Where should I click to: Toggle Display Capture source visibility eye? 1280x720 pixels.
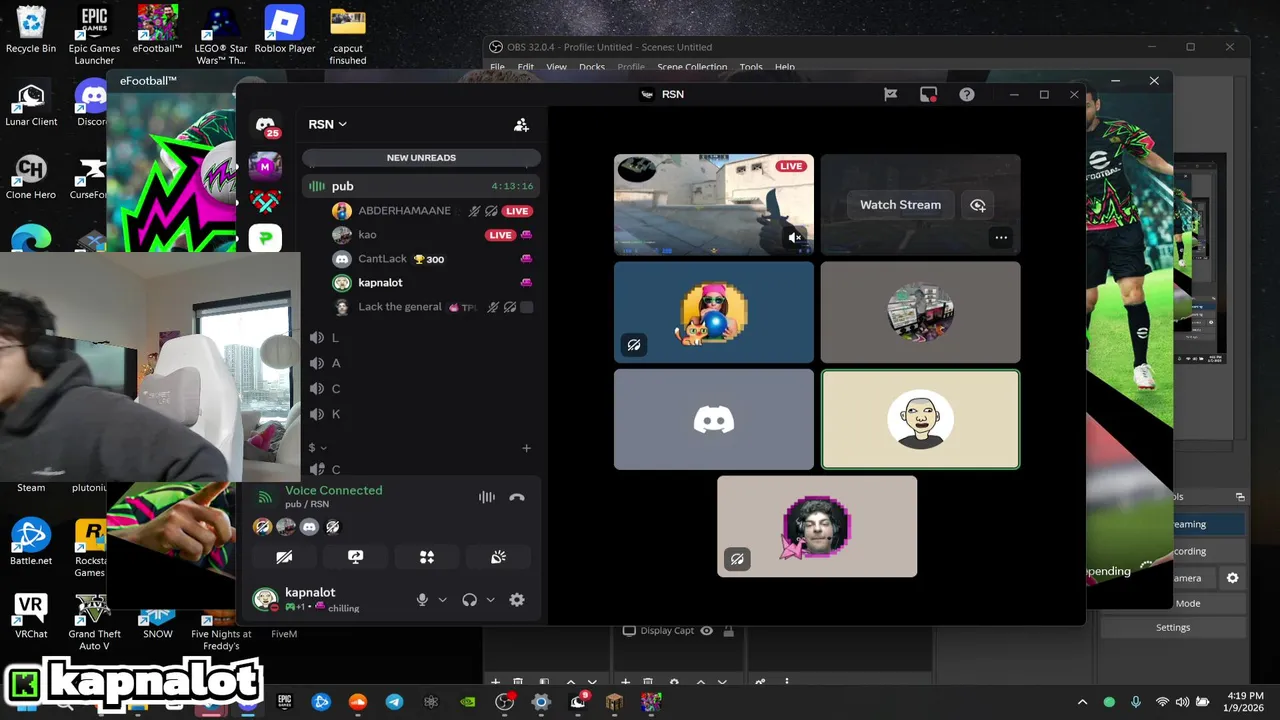pyautogui.click(x=707, y=631)
